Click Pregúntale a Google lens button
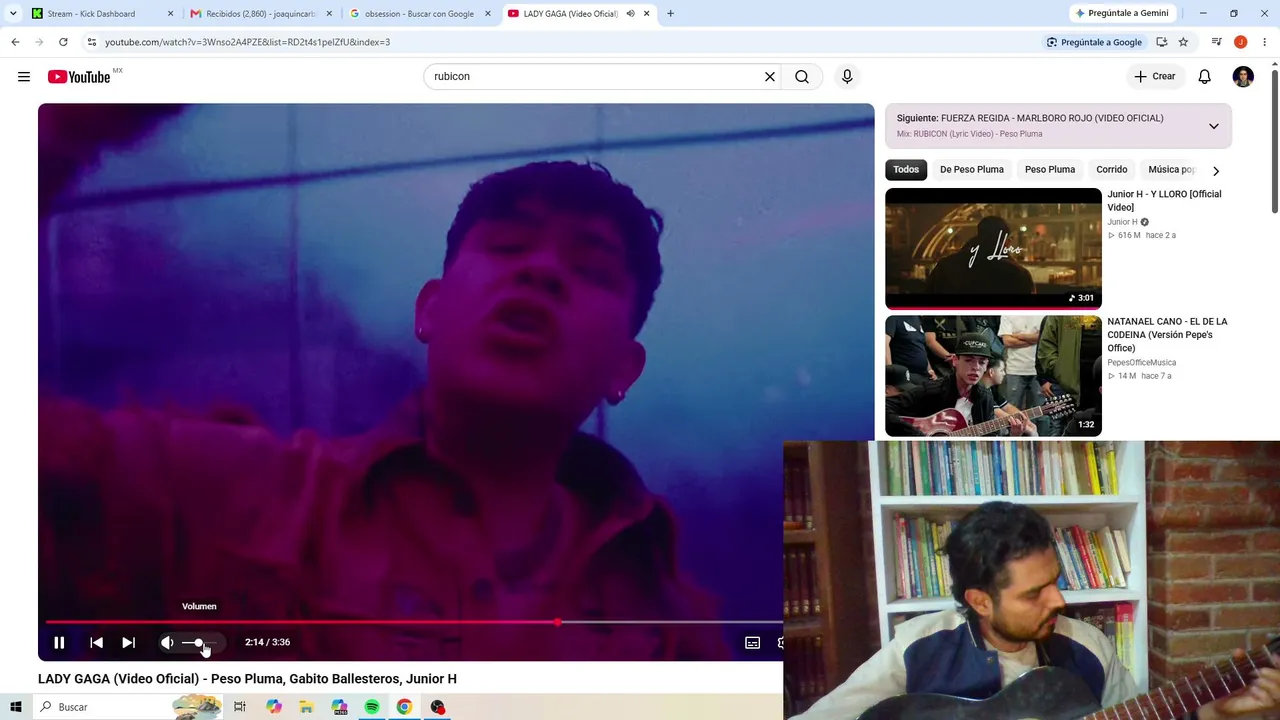Viewport: 1280px width, 720px height. coord(1094,42)
